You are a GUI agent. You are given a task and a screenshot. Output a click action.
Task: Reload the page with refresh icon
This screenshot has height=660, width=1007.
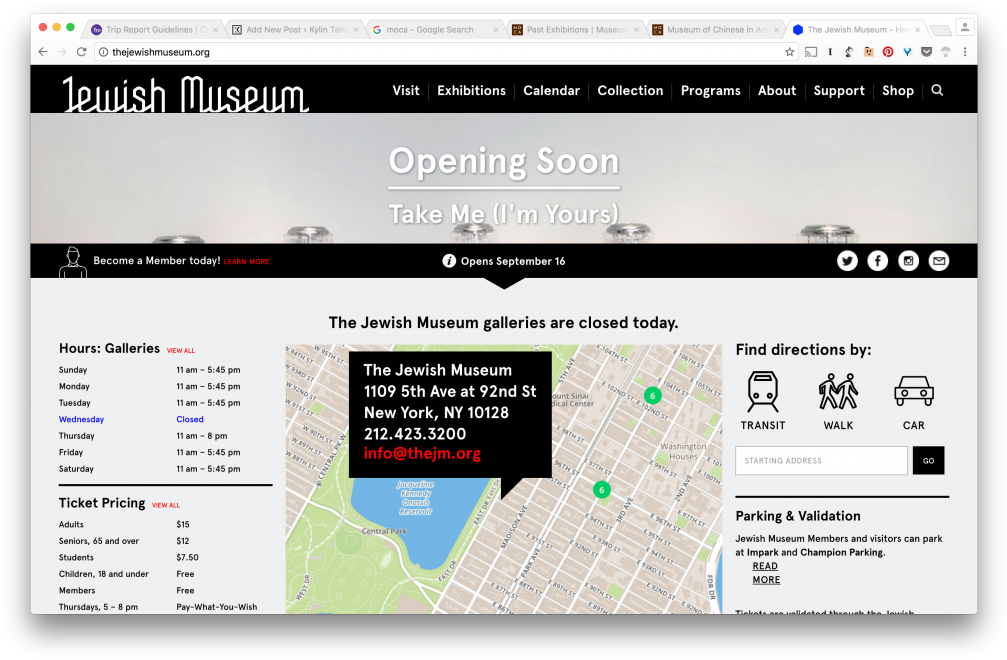(x=82, y=52)
